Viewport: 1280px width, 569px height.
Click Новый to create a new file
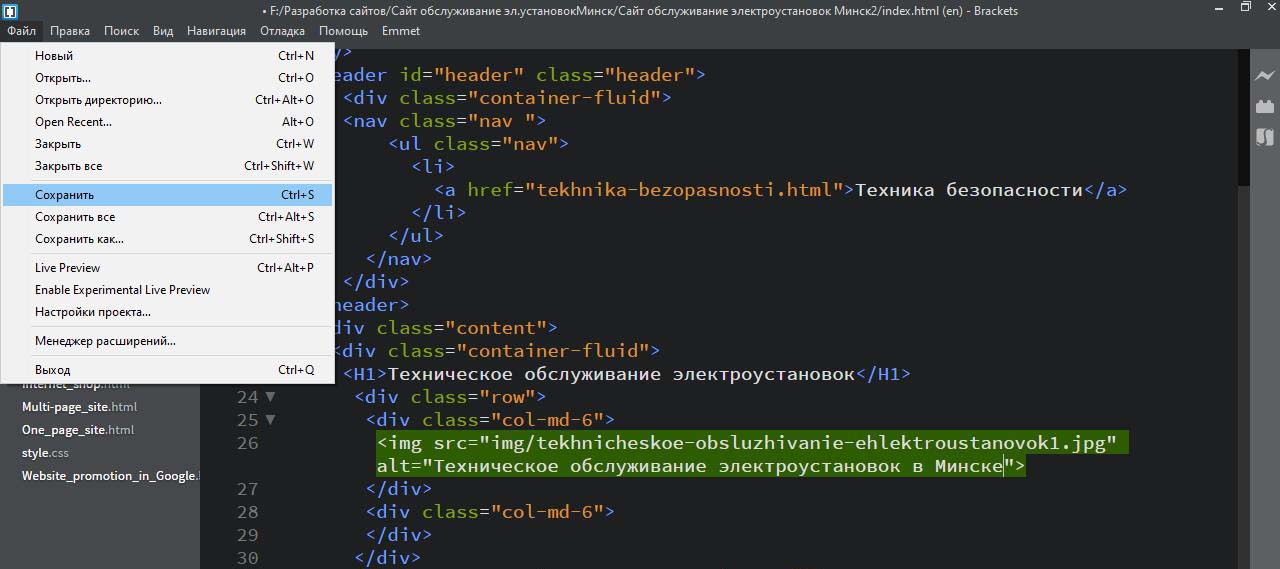54,56
